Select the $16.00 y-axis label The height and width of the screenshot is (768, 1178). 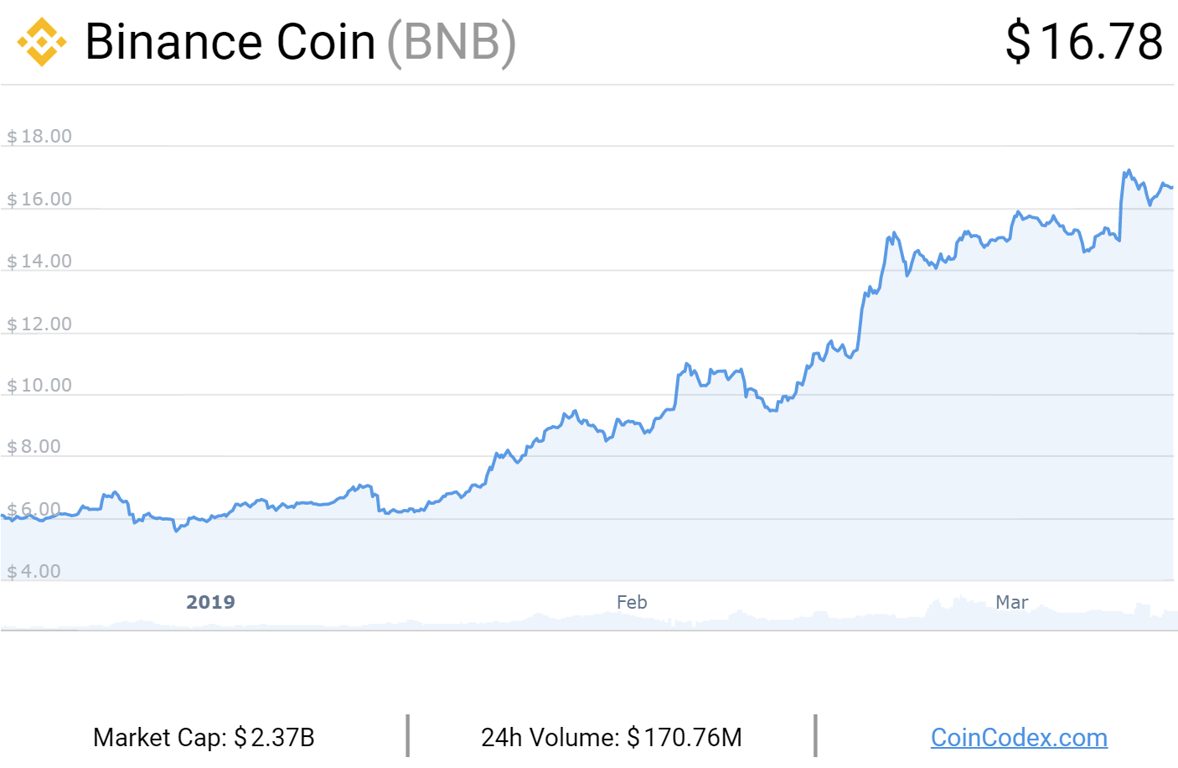(40, 200)
